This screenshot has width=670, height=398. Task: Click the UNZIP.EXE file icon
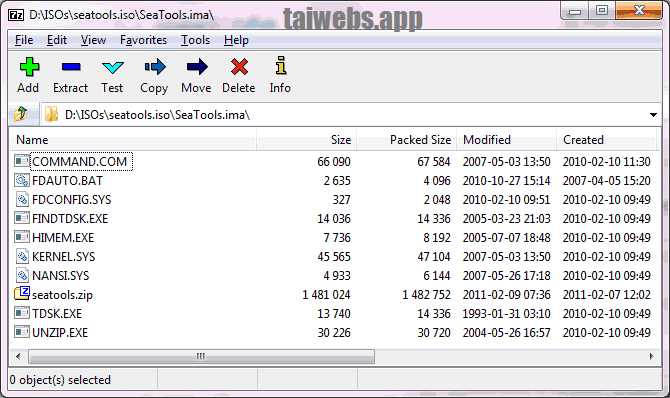tap(21, 332)
